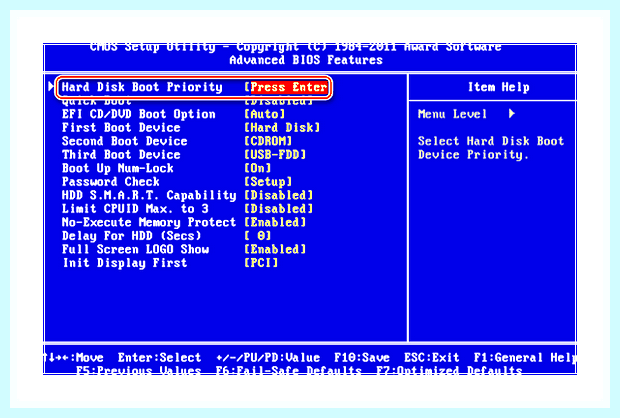
Task: Click the F1:General Help footer hint
Action: (x=525, y=357)
